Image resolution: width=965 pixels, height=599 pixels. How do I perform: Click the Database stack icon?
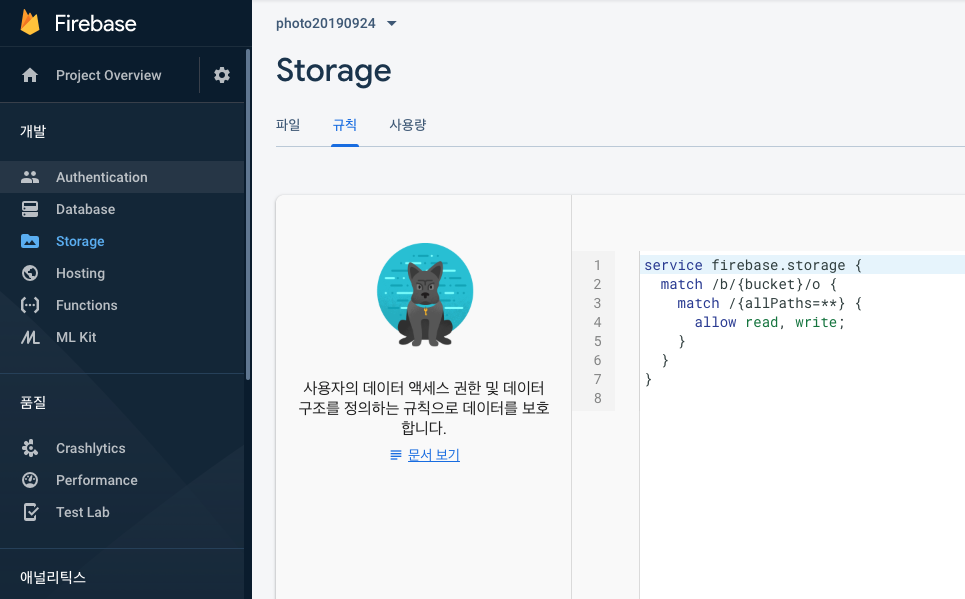point(30,209)
